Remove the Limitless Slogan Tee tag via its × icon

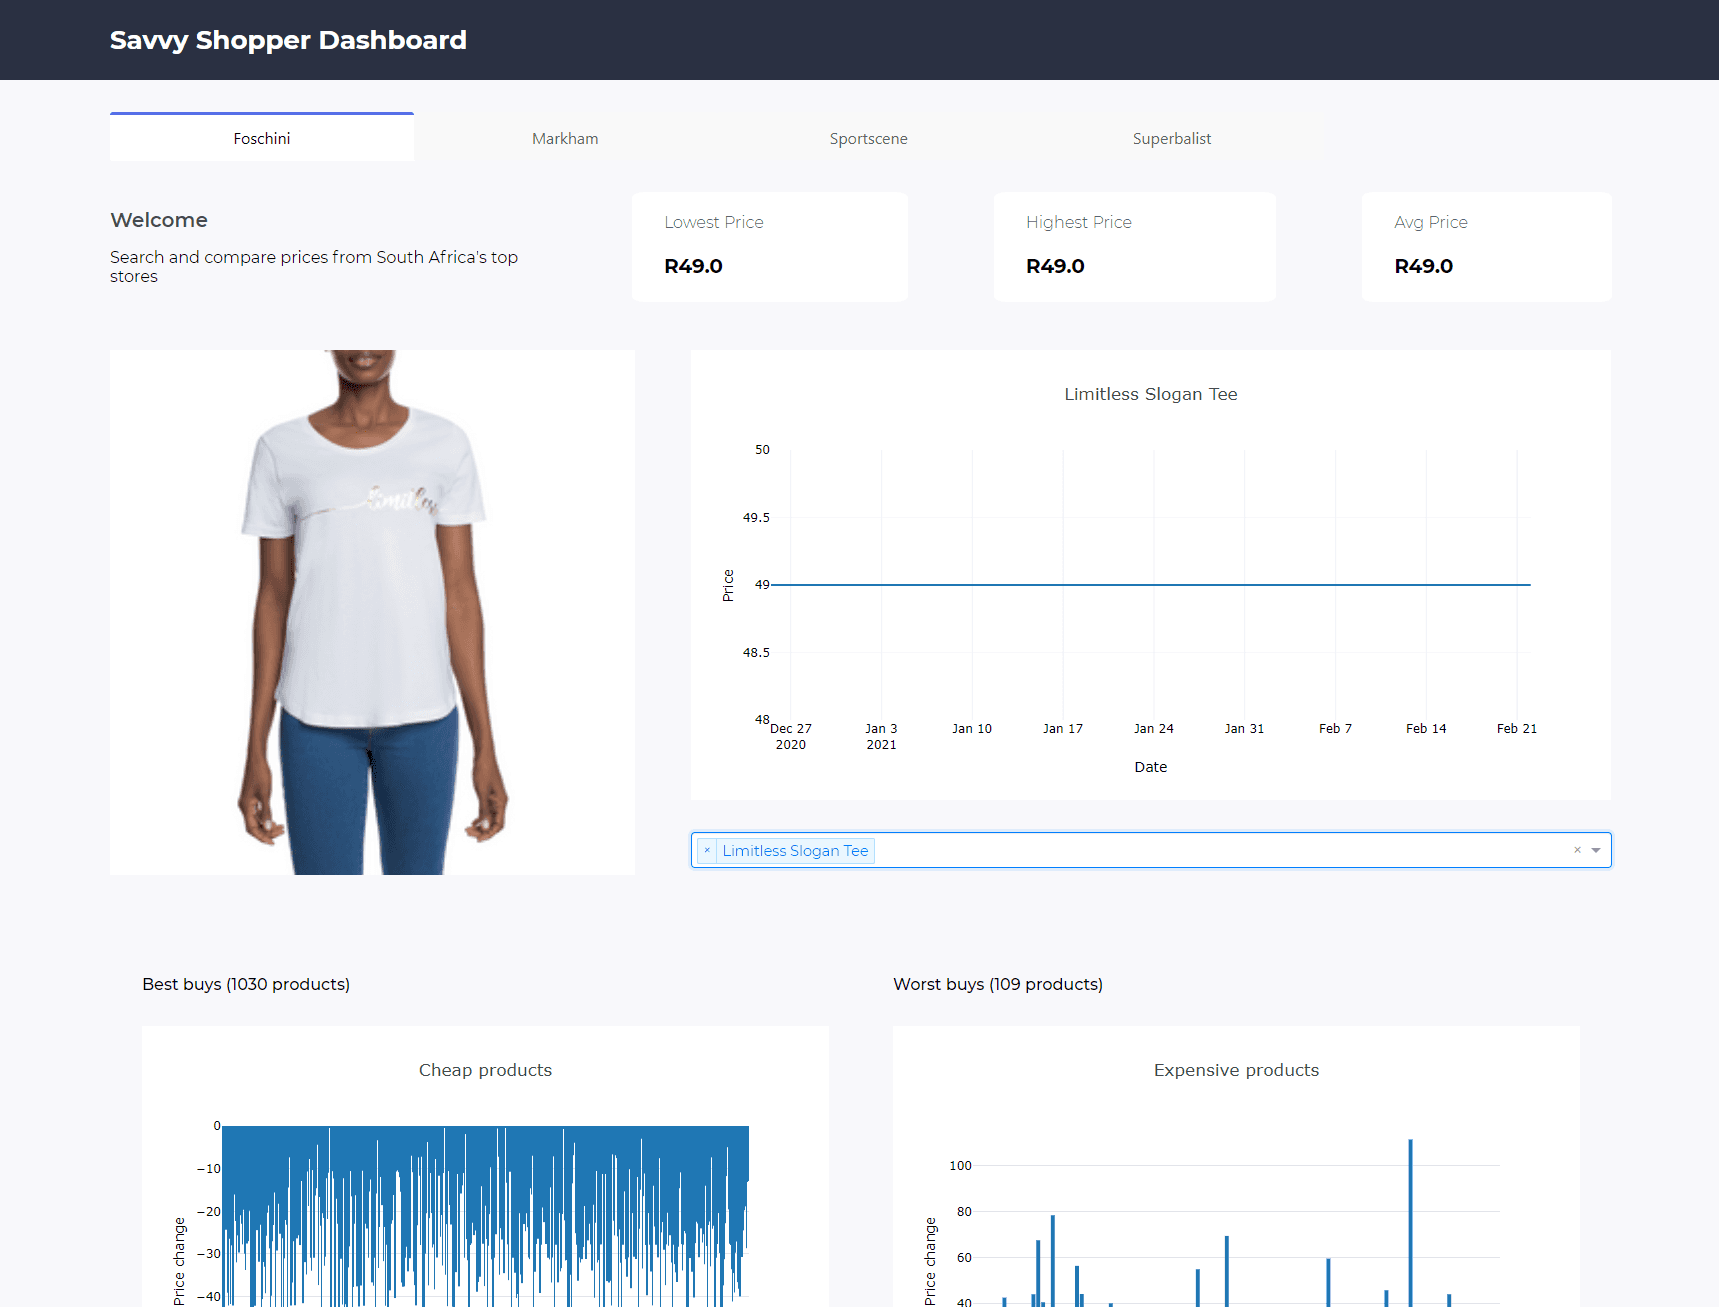tap(707, 850)
